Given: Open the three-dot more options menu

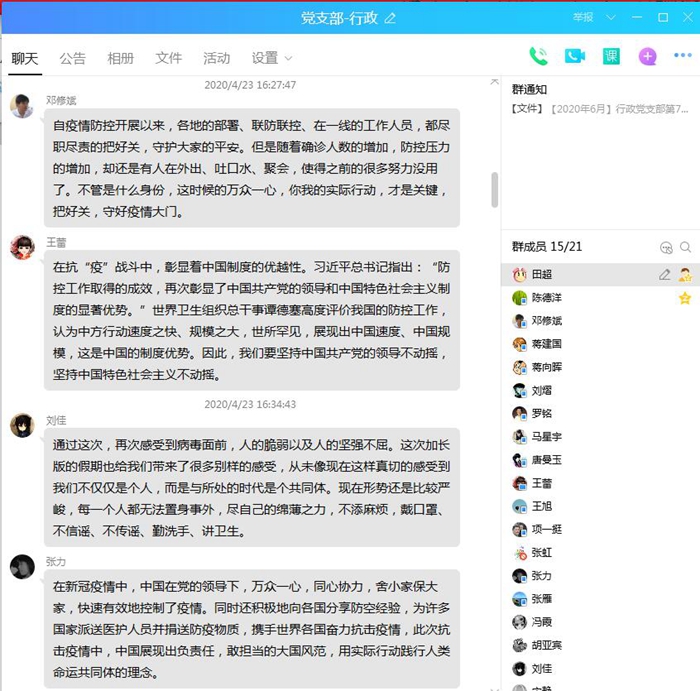Looking at the screenshot, I should (x=682, y=57).
